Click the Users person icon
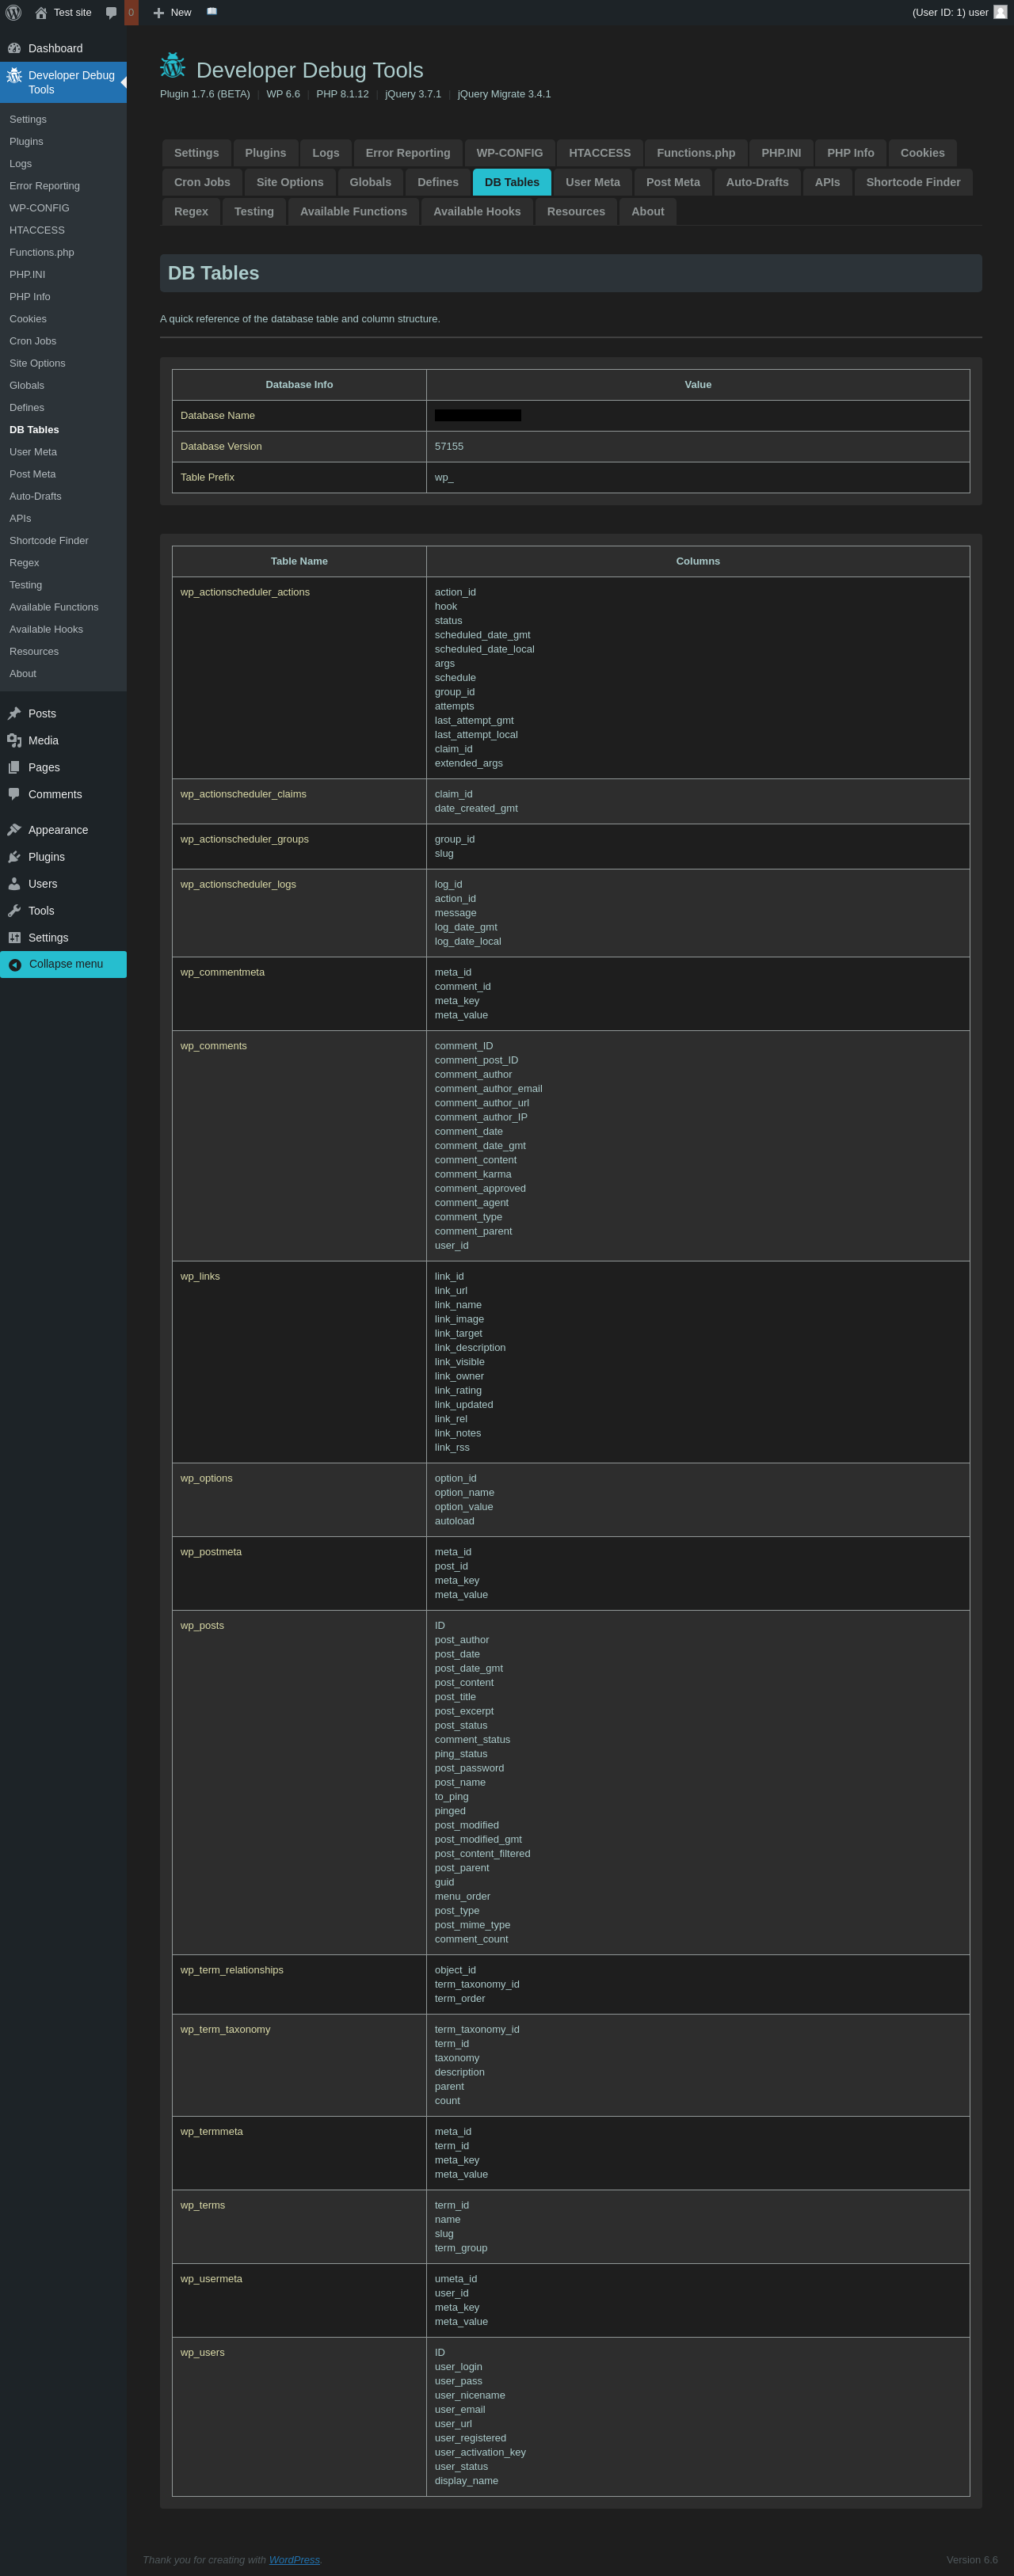This screenshot has height=2576, width=1014. (x=14, y=884)
